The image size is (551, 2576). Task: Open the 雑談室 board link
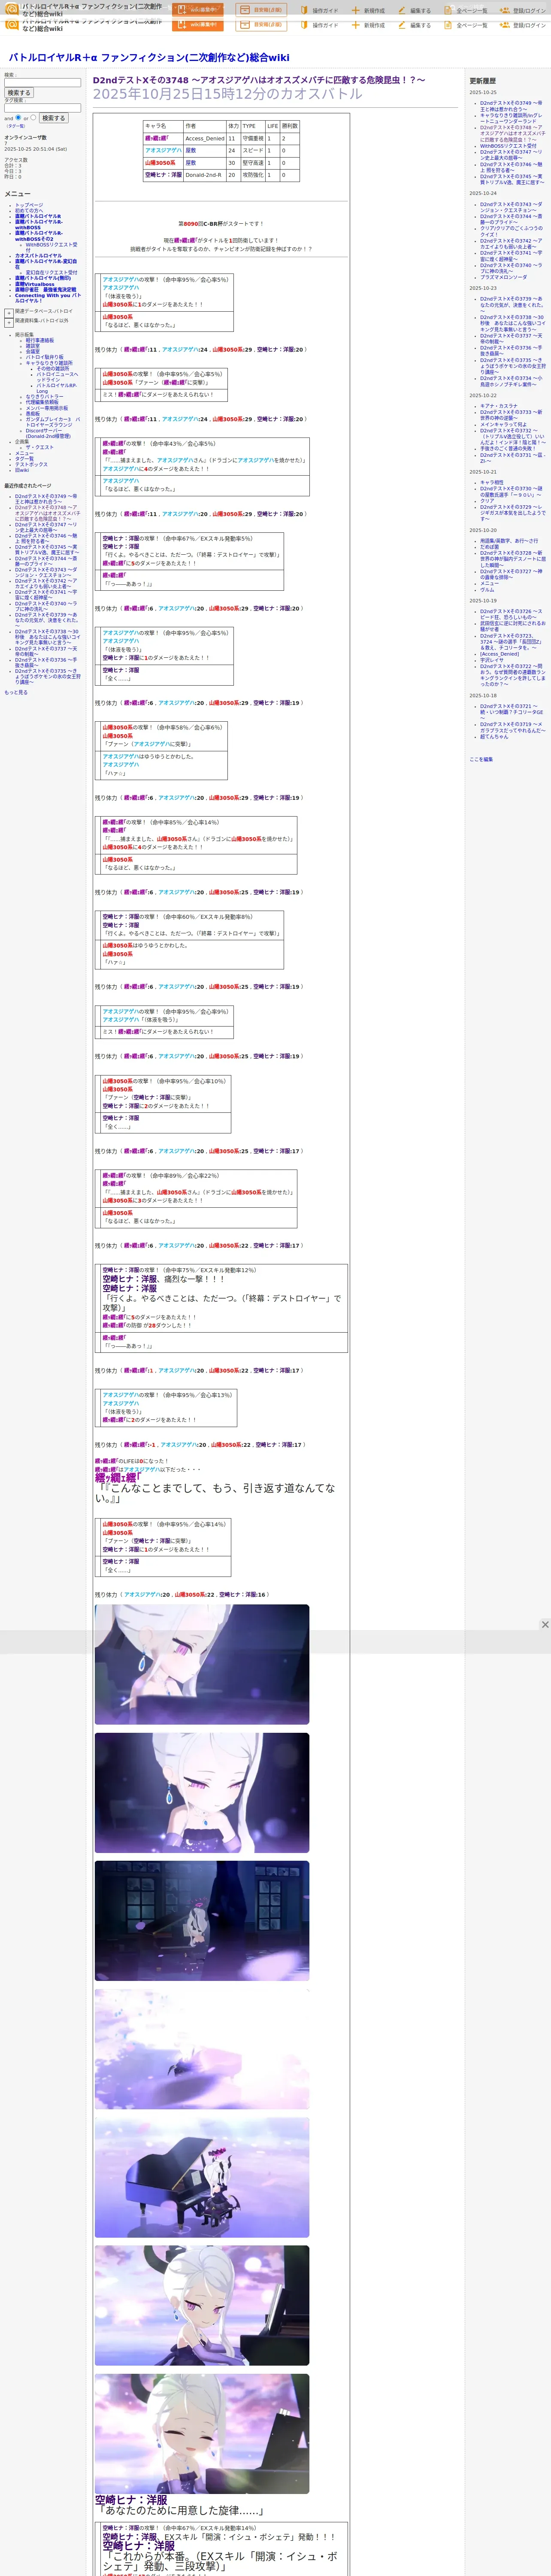tap(33, 346)
